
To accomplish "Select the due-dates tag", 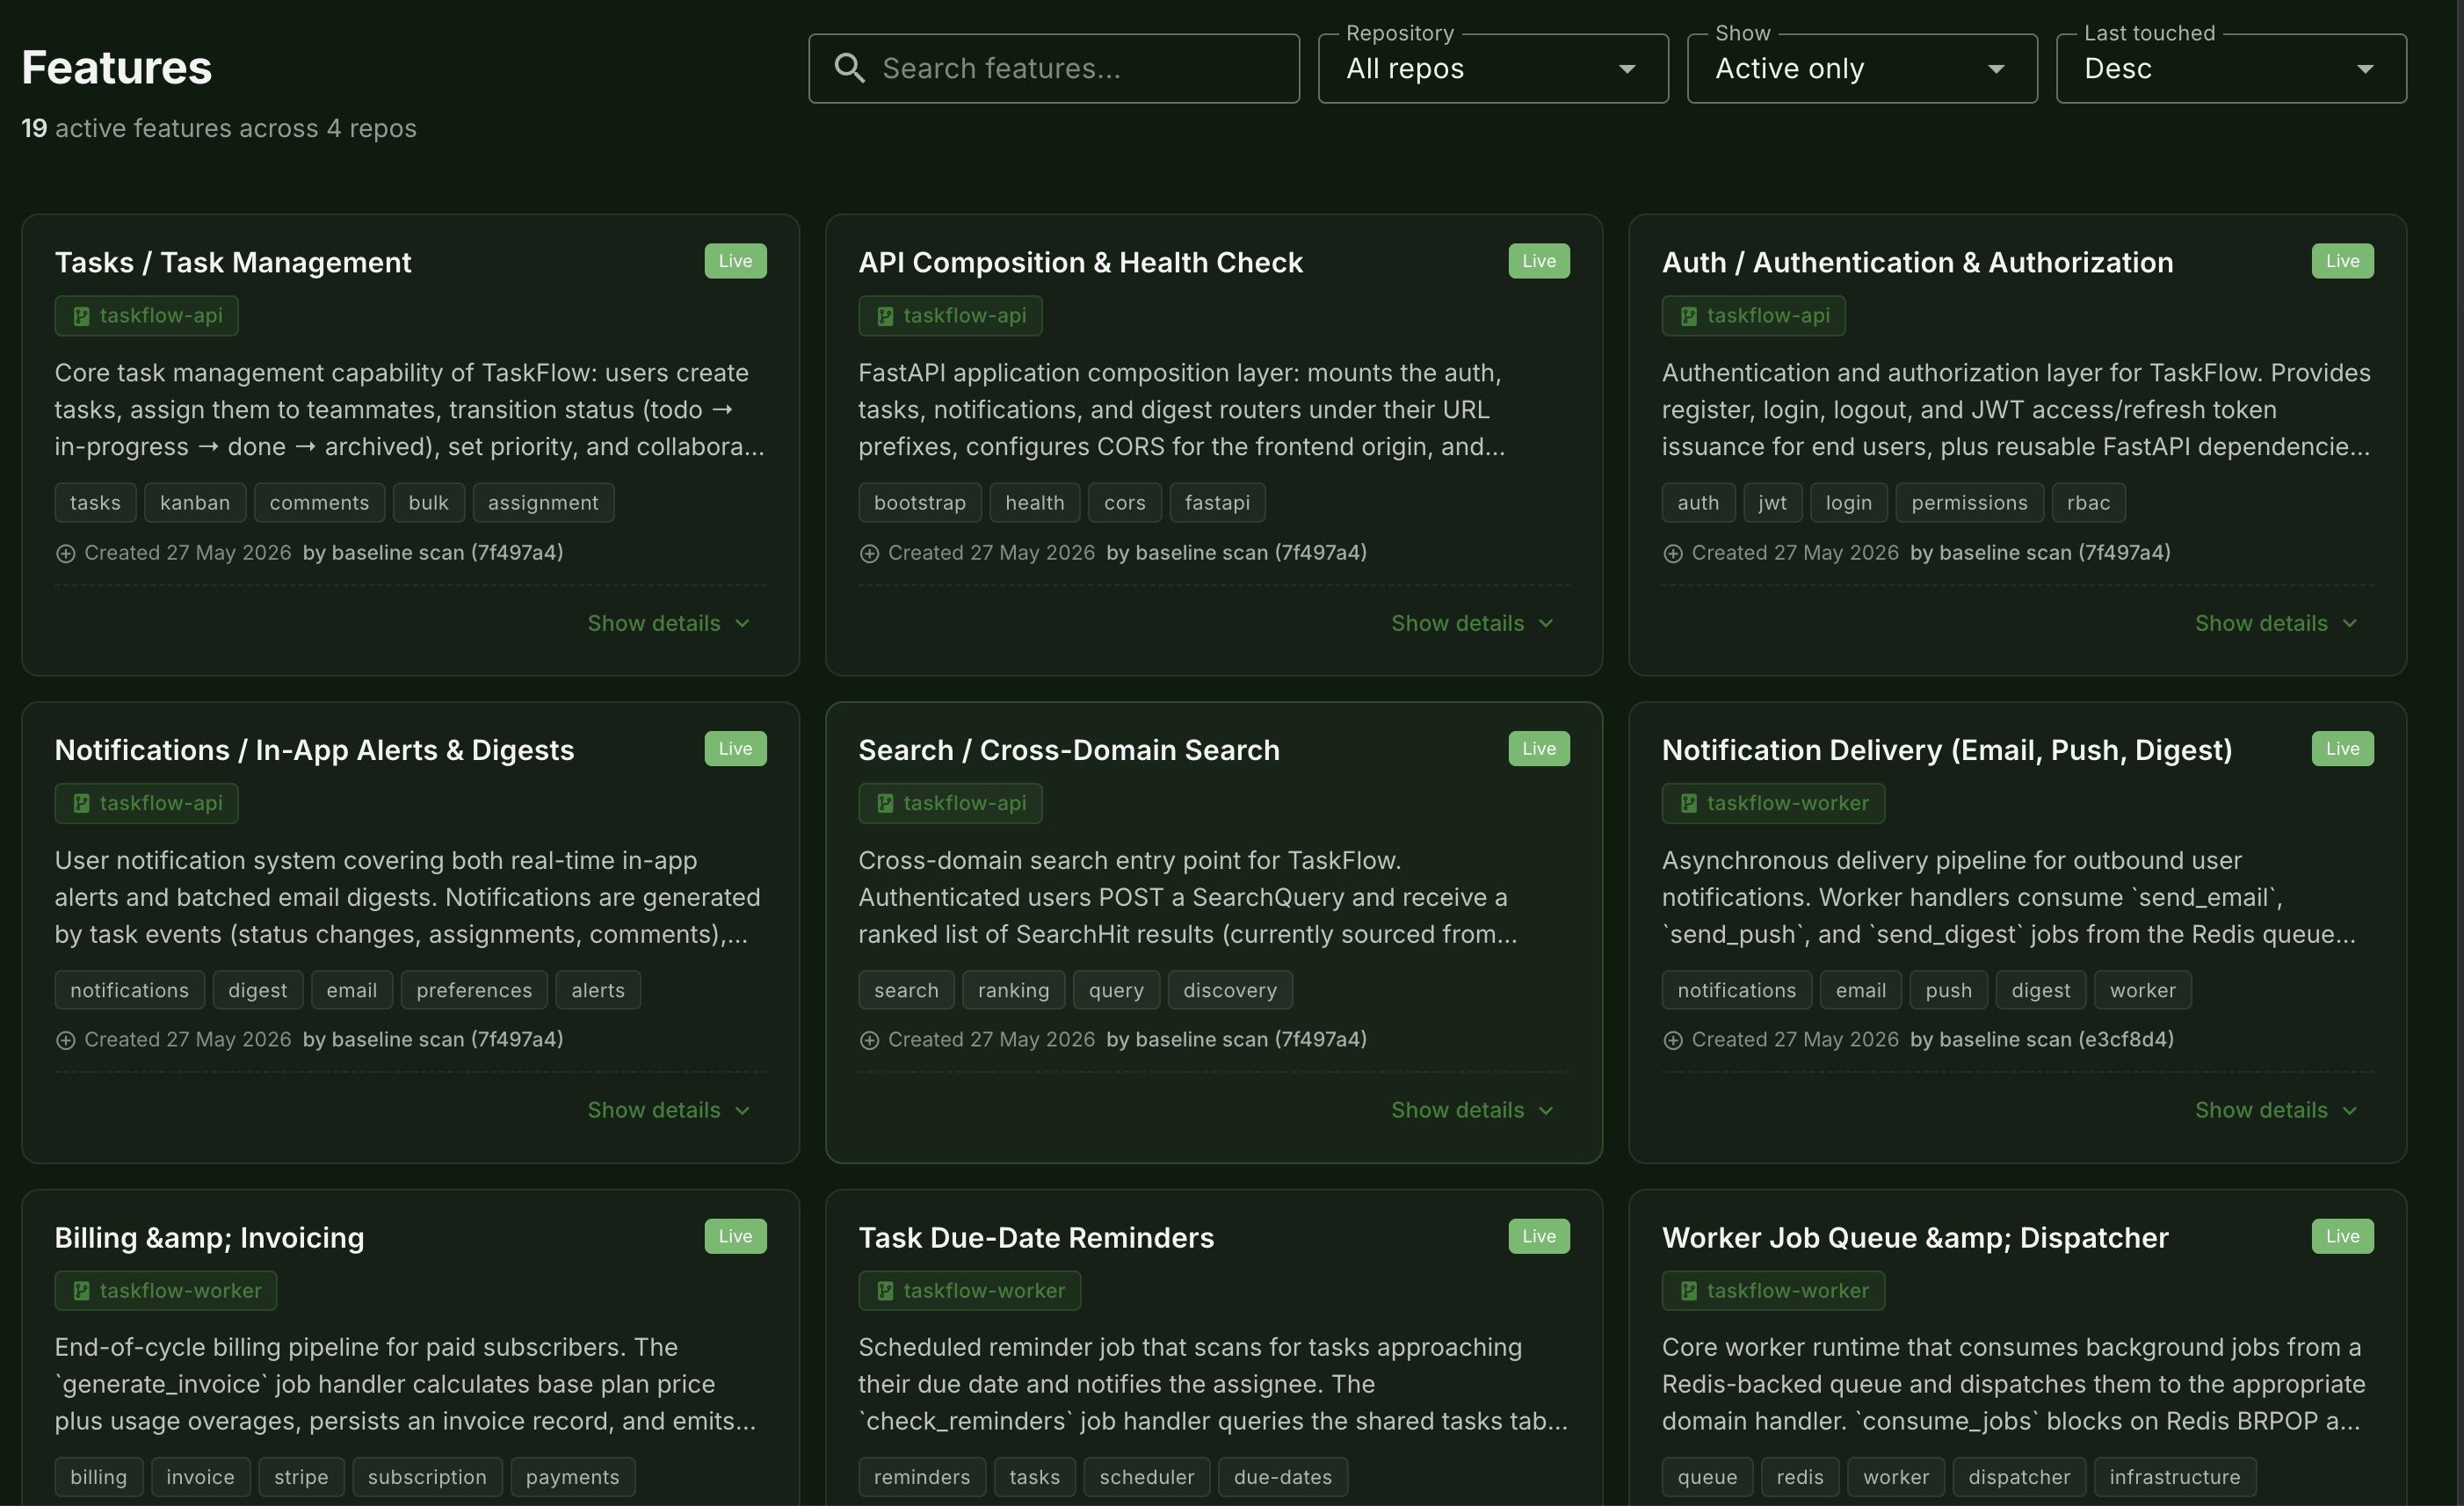I will [x=1283, y=1477].
